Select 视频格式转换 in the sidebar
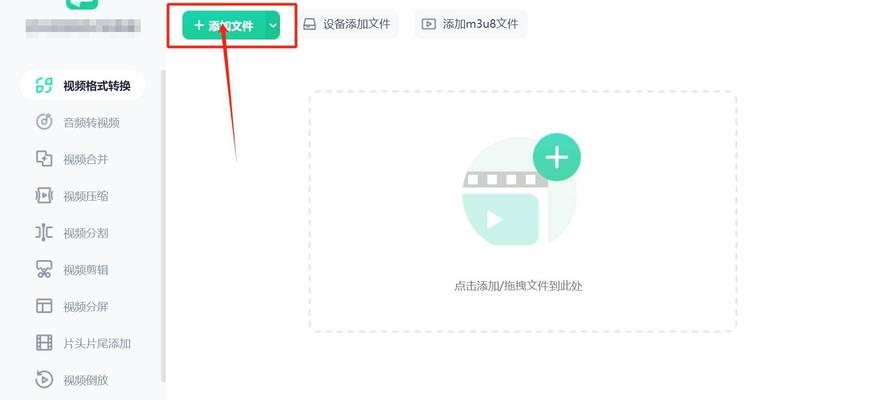Screen dimensions: 880x400 (82, 86)
